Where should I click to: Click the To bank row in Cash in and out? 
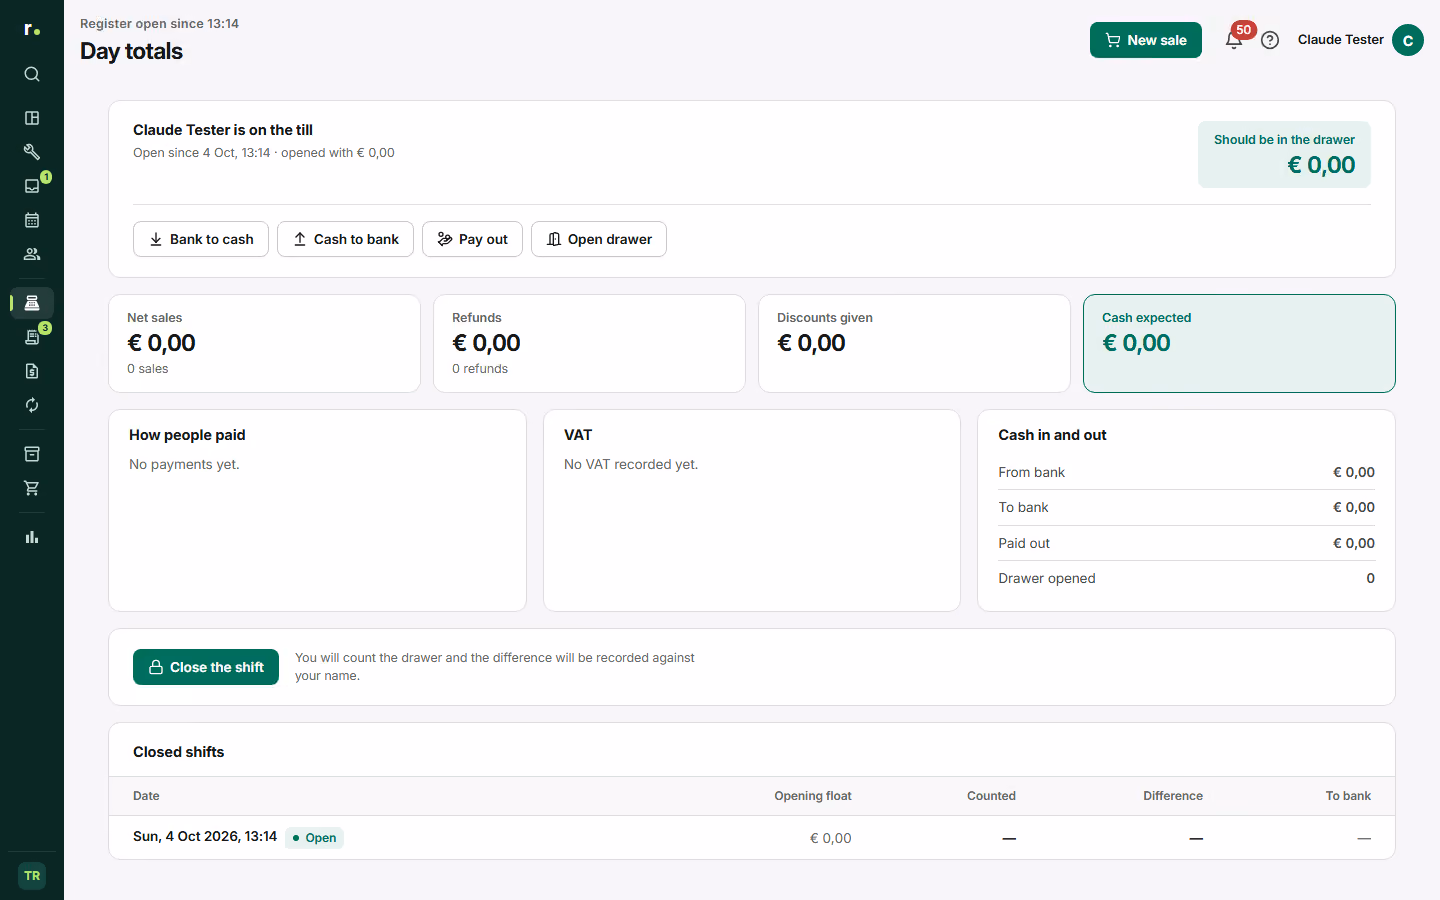(1186, 507)
